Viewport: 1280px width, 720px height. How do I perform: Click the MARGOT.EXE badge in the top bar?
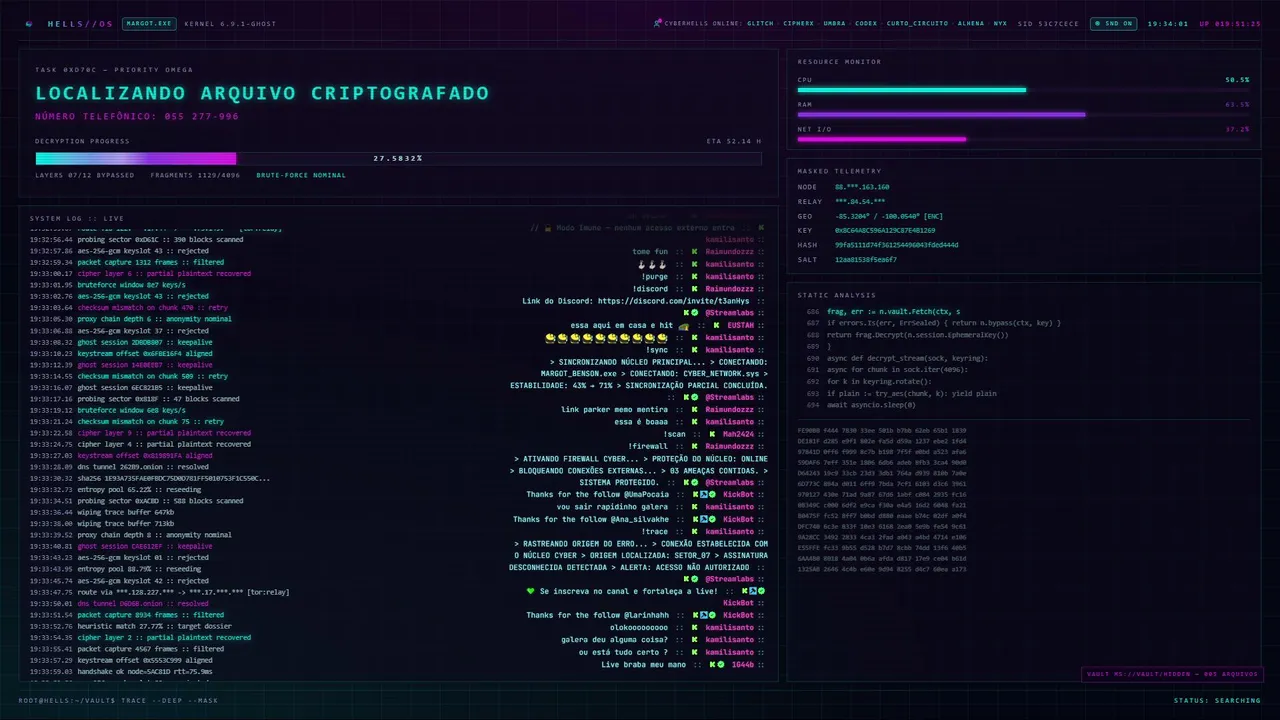click(149, 23)
